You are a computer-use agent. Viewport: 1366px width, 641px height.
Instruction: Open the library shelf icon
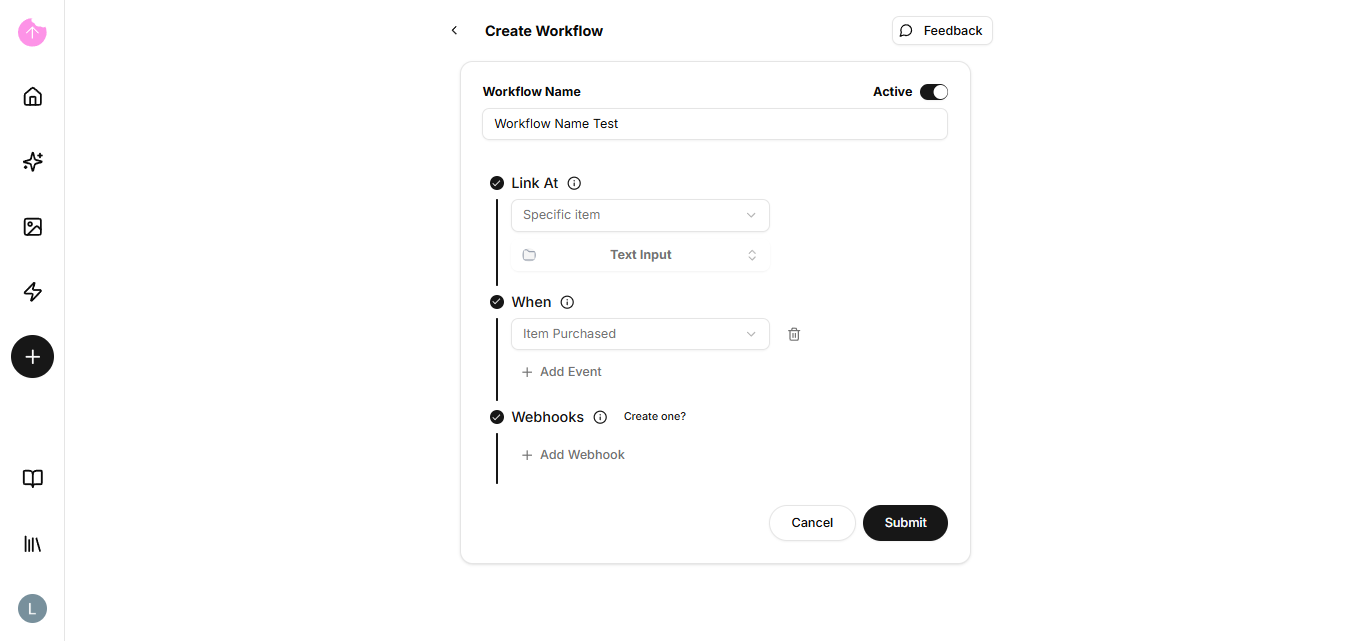pyautogui.click(x=33, y=544)
